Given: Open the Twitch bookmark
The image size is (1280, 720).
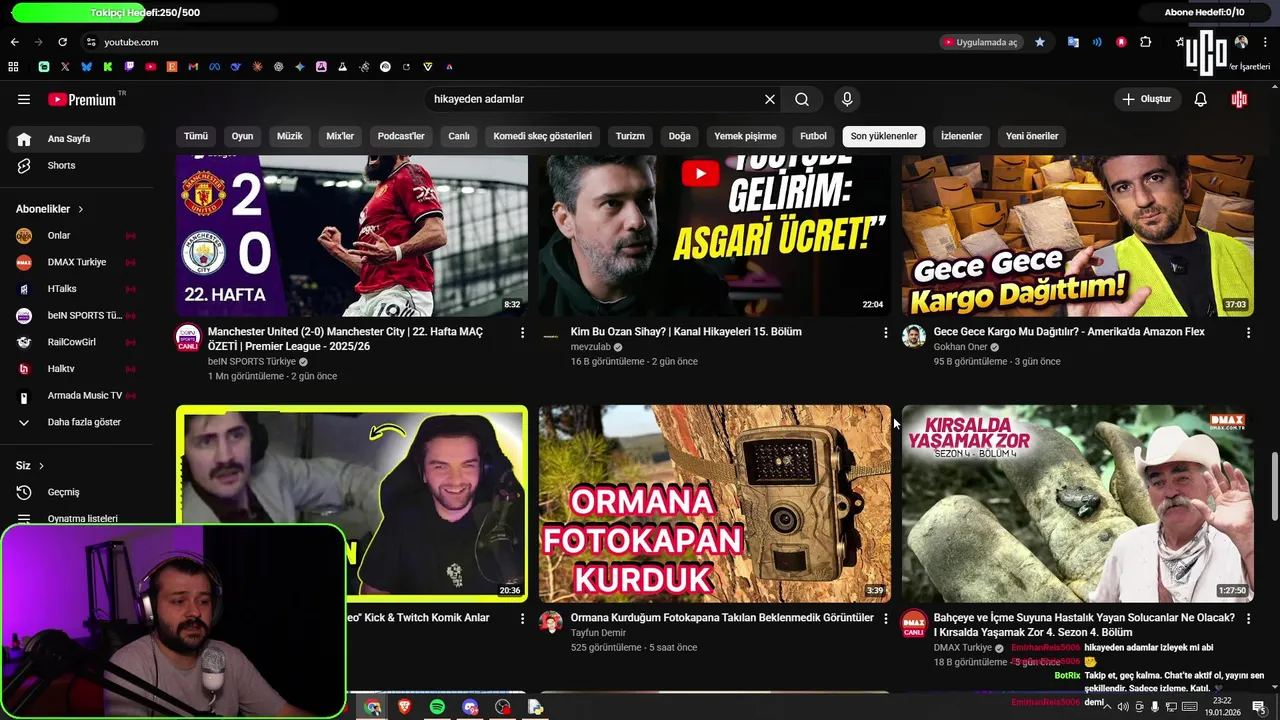Looking at the screenshot, I should (x=129, y=67).
